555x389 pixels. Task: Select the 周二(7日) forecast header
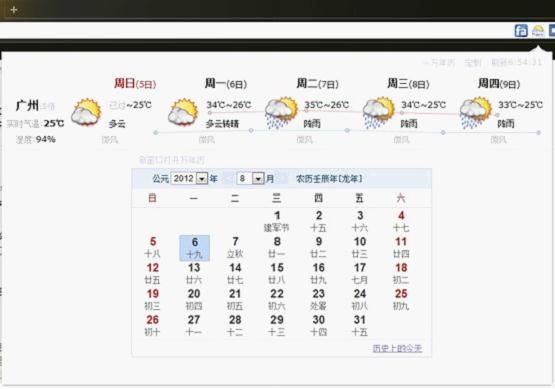pyautogui.click(x=317, y=84)
